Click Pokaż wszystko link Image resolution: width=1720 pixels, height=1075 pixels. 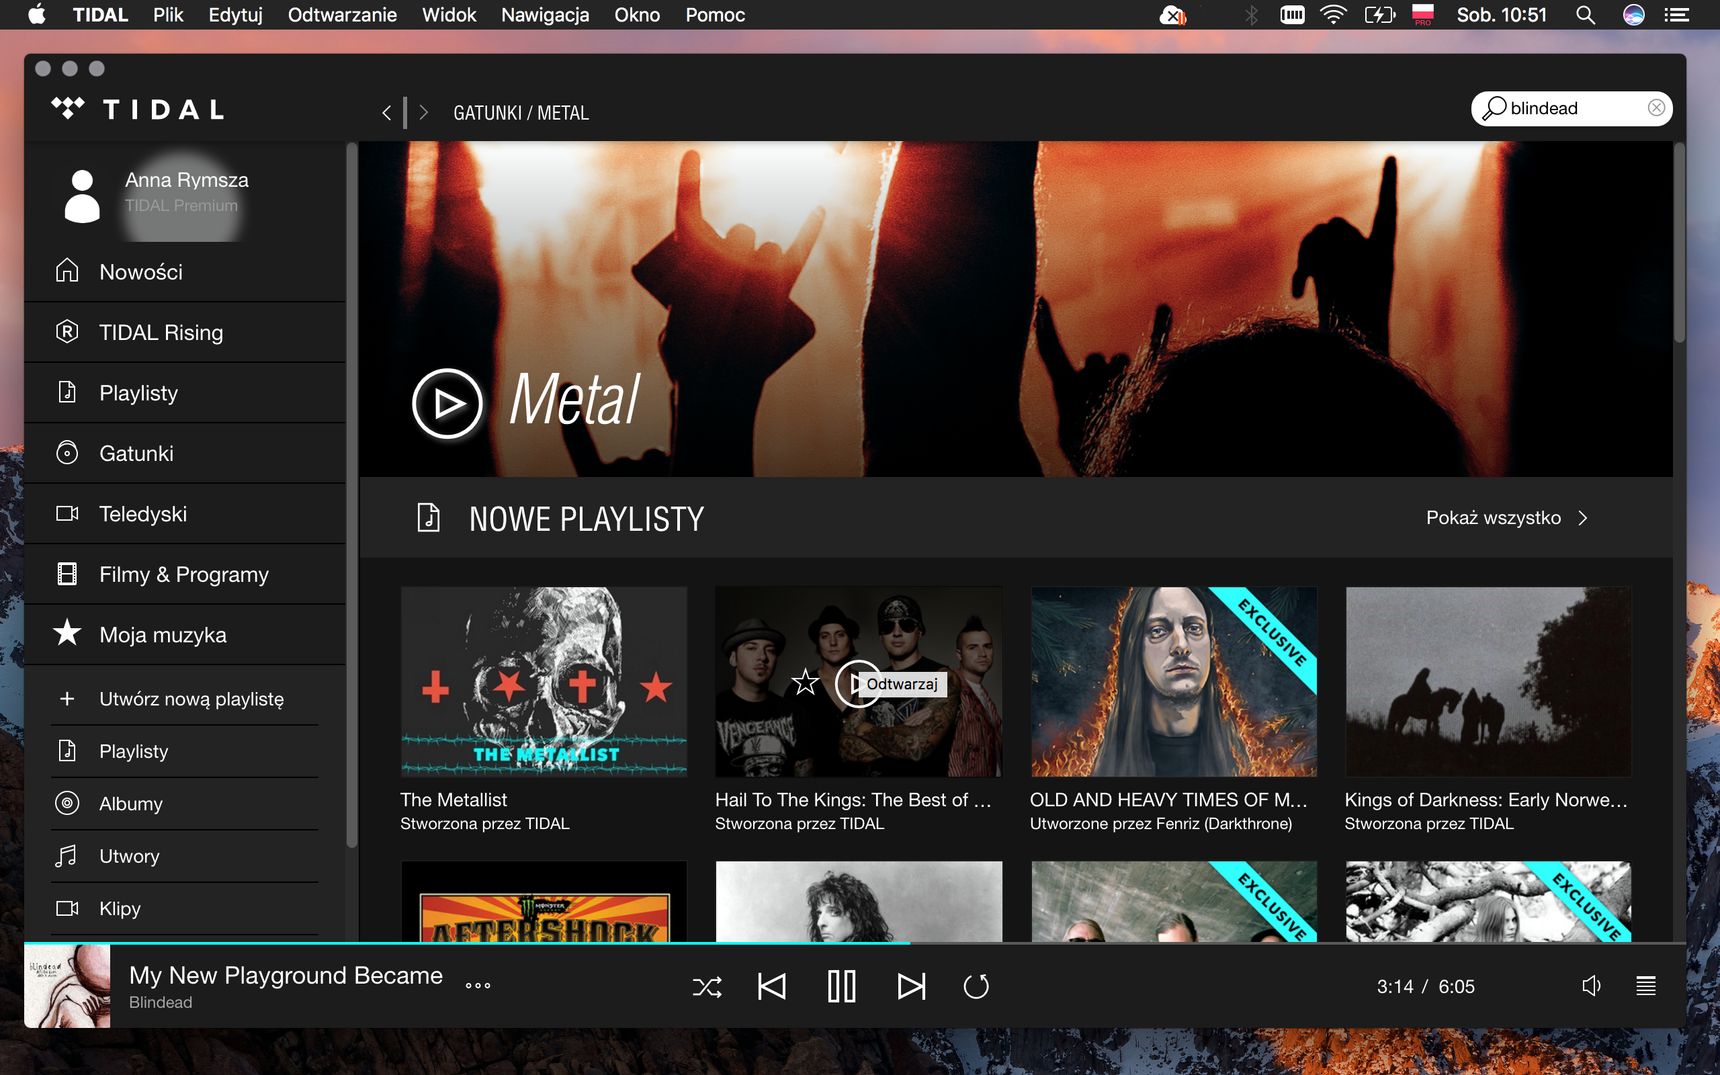(1493, 518)
